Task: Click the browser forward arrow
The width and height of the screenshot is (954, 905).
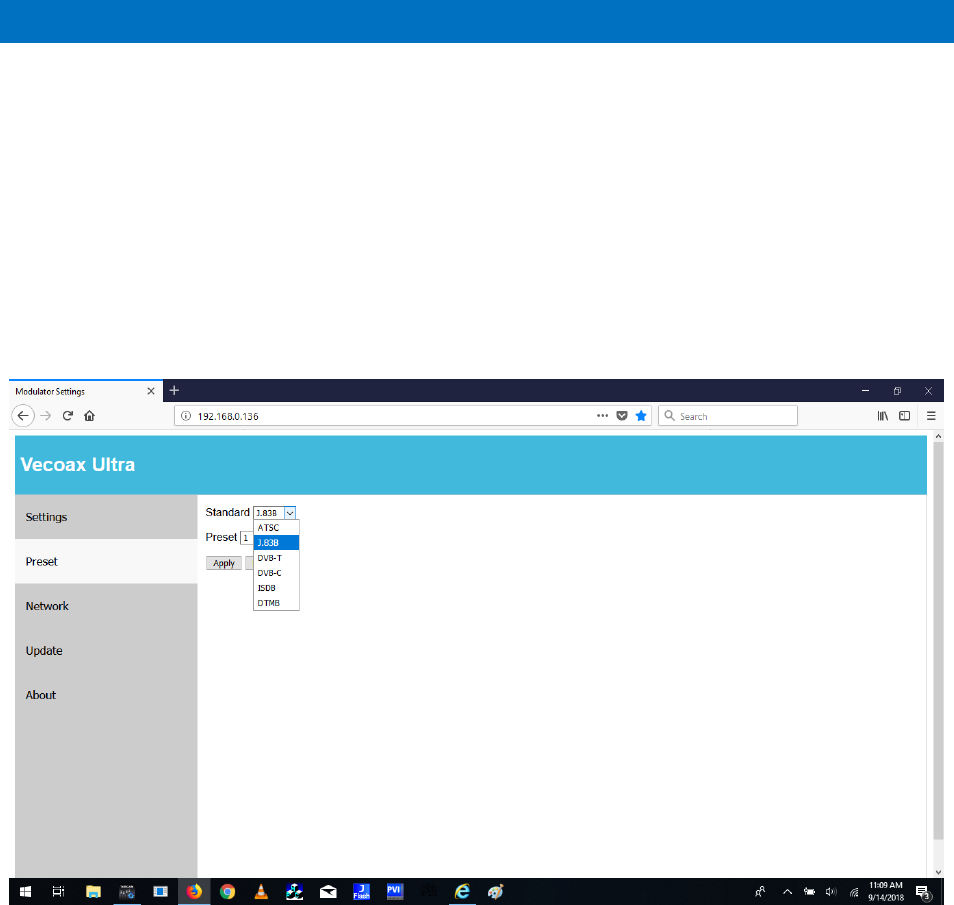Action: point(46,416)
